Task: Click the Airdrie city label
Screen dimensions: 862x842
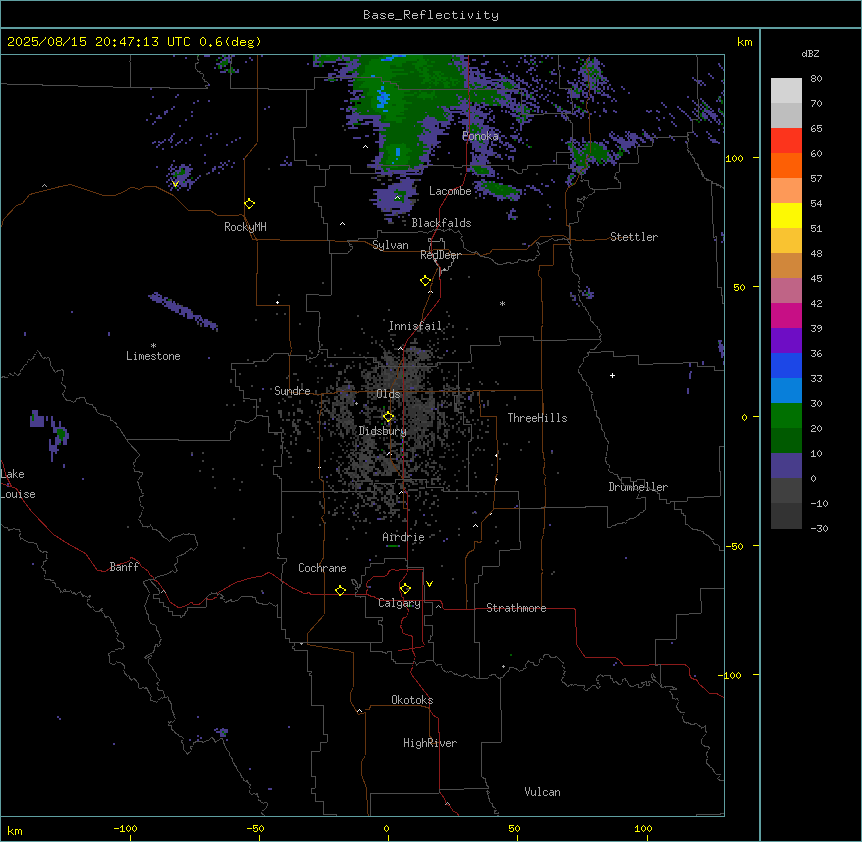Action: pos(403,537)
